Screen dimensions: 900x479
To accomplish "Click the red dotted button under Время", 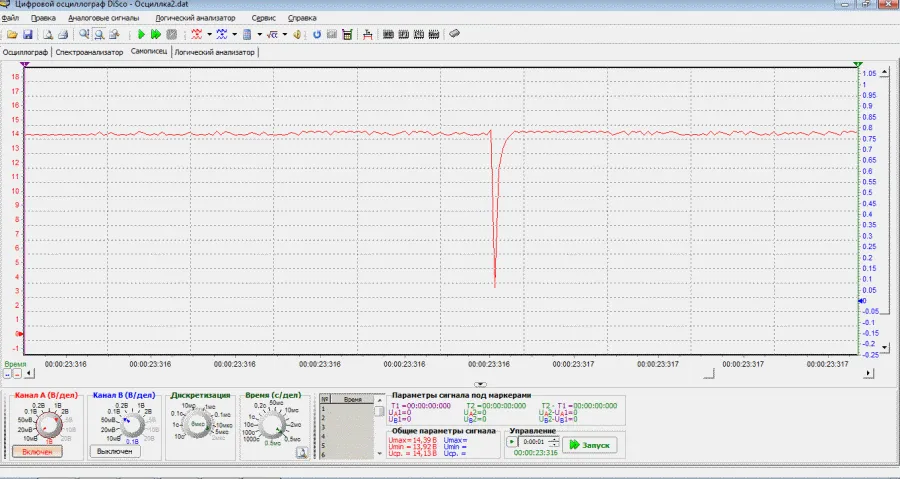I will (17, 374).
